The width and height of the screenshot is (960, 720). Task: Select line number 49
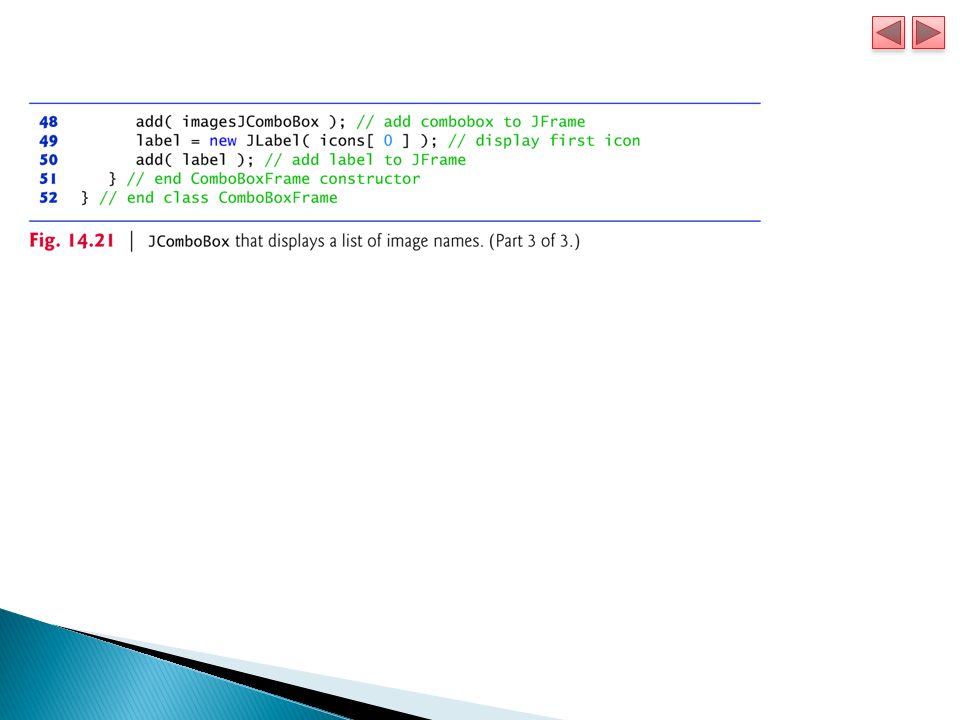click(x=48, y=141)
